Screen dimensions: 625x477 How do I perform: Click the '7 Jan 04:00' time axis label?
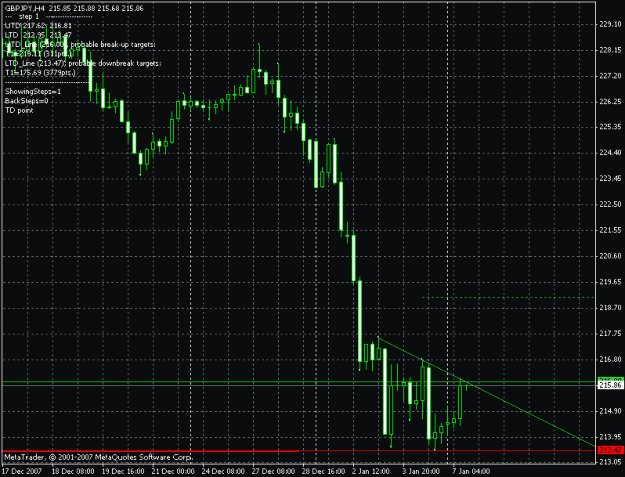(471, 471)
